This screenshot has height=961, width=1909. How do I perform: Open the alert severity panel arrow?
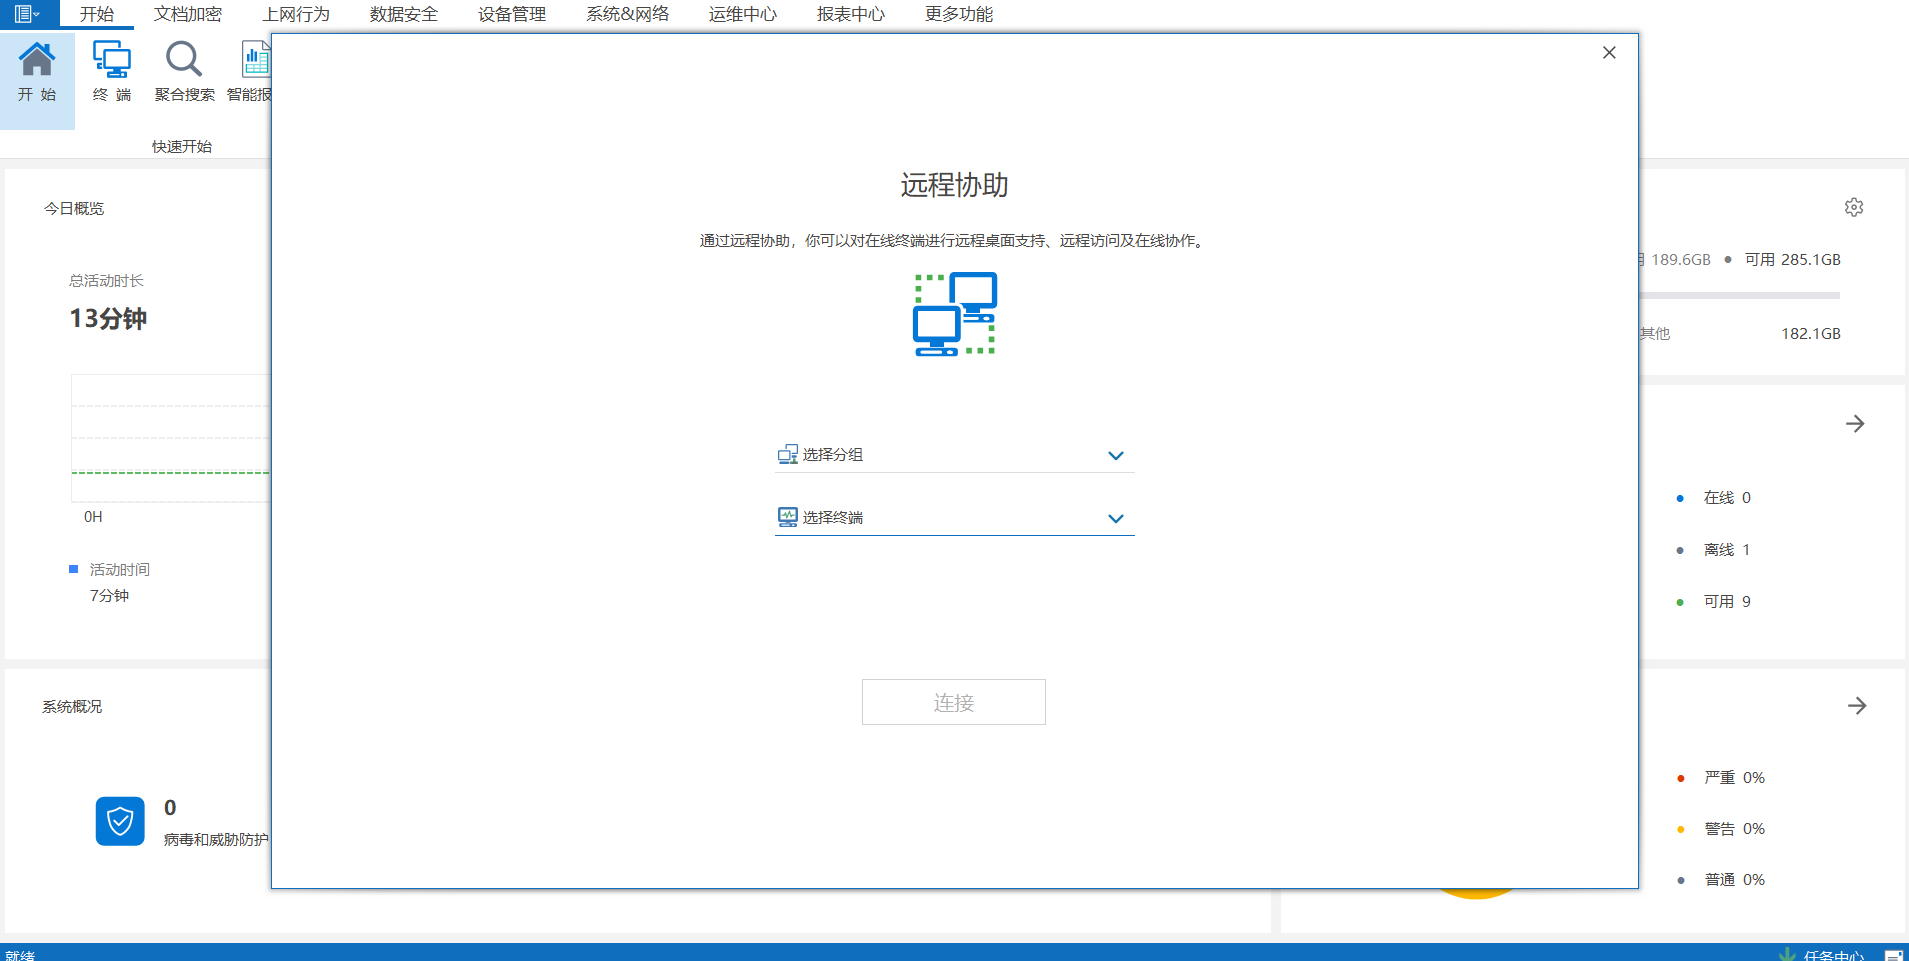point(1856,706)
